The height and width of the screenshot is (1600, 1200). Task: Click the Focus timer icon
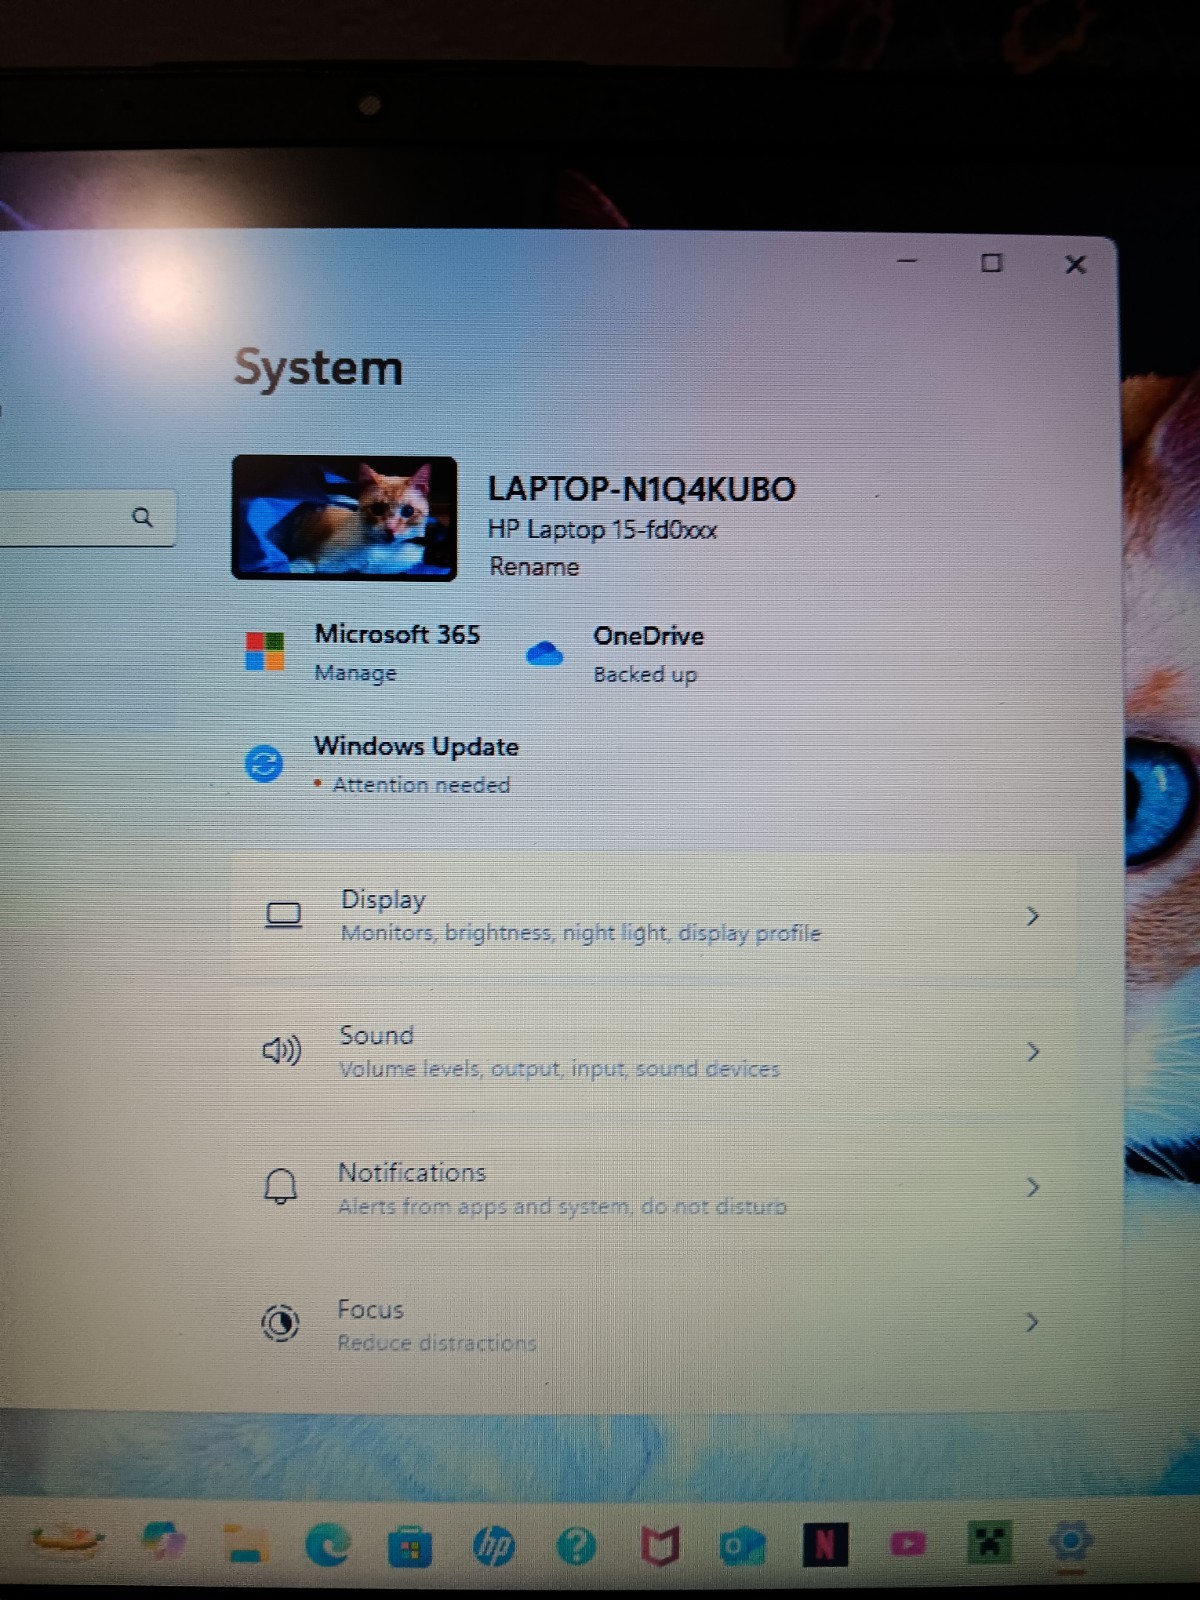click(280, 1323)
